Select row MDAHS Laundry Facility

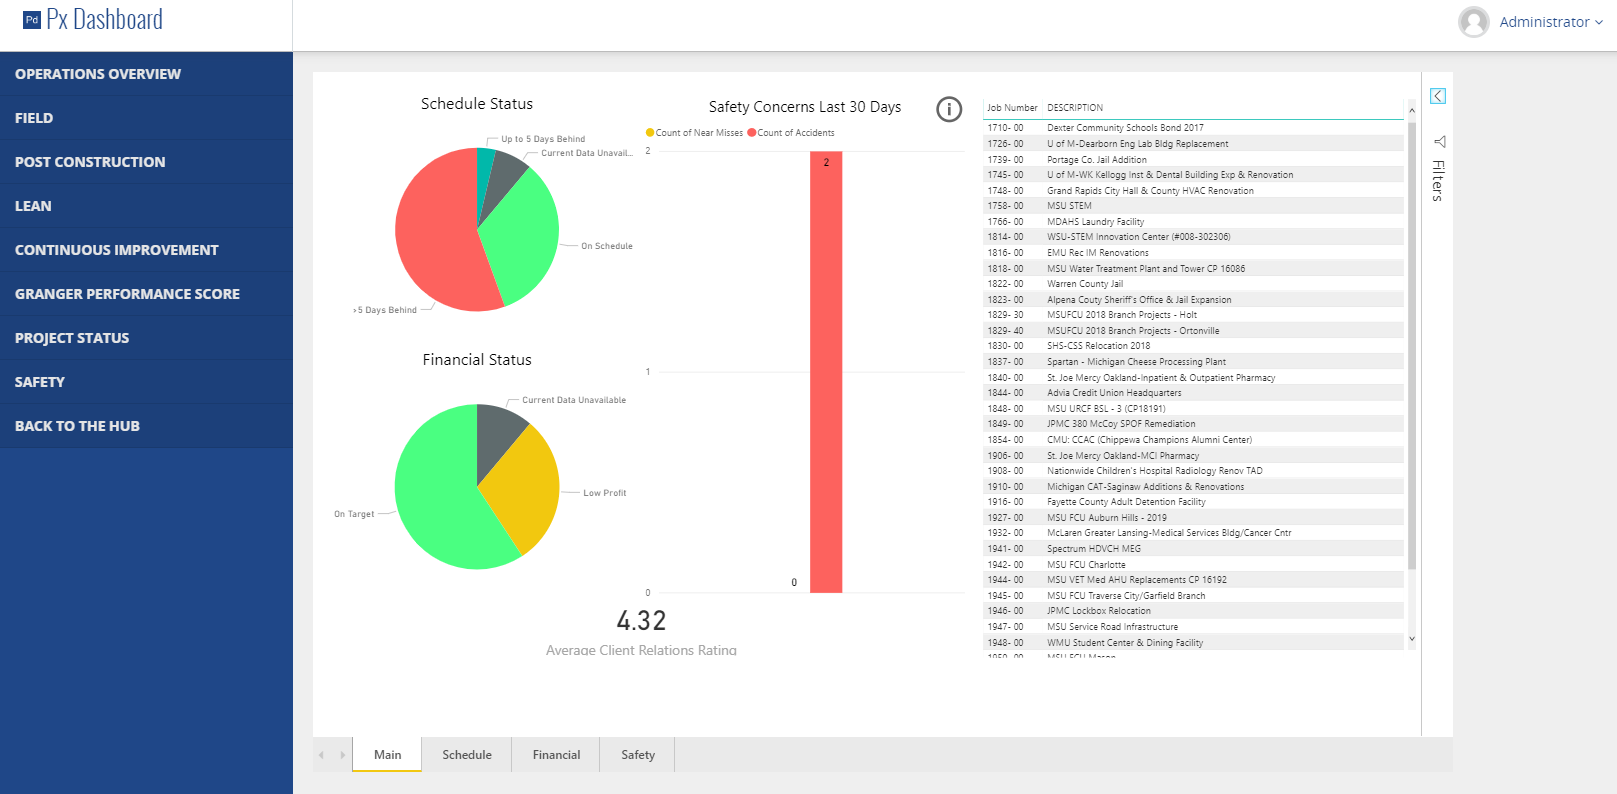pyautogui.click(x=1194, y=222)
